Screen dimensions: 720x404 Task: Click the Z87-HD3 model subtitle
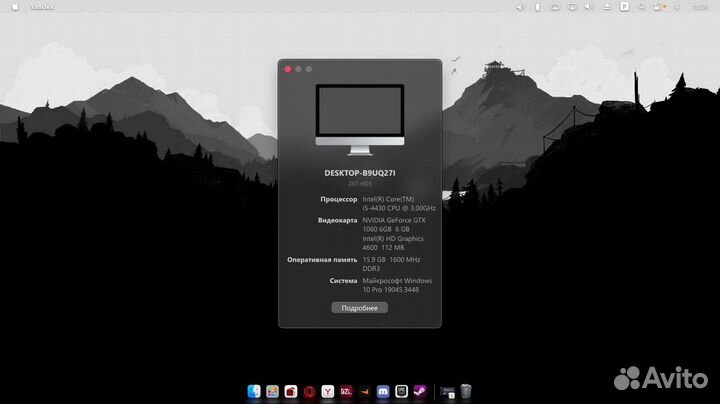[x=360, y=184]
